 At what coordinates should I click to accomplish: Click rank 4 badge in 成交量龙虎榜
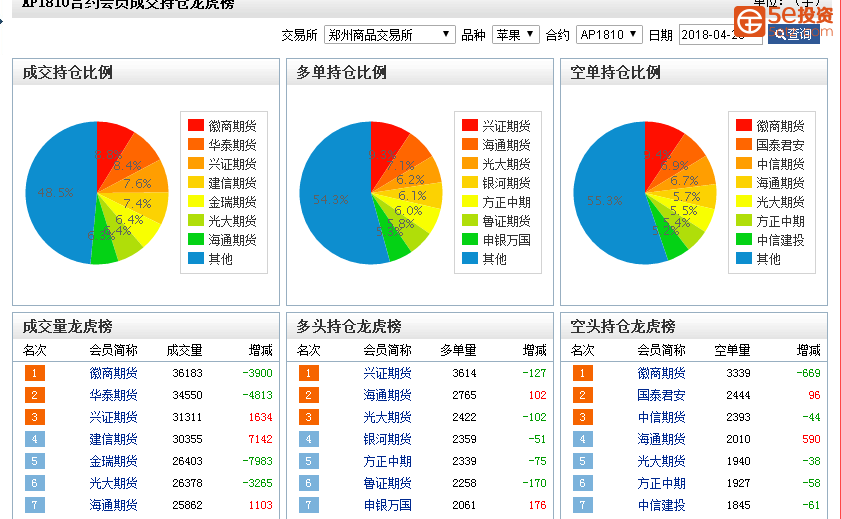click(34, 439)
